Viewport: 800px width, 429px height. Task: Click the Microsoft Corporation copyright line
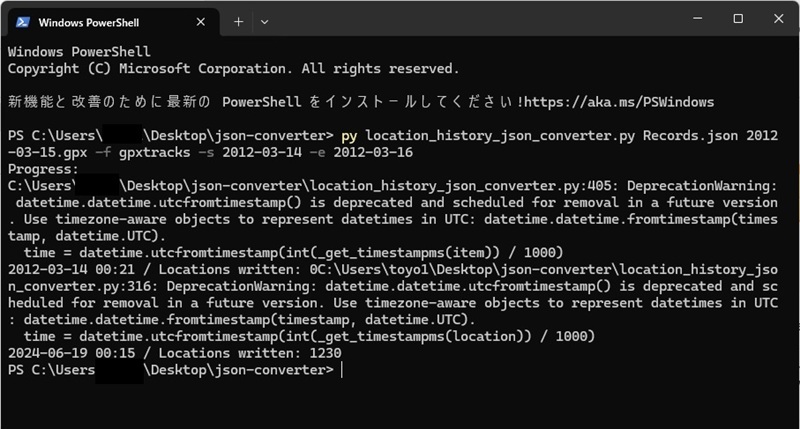(x=233, y=69)
